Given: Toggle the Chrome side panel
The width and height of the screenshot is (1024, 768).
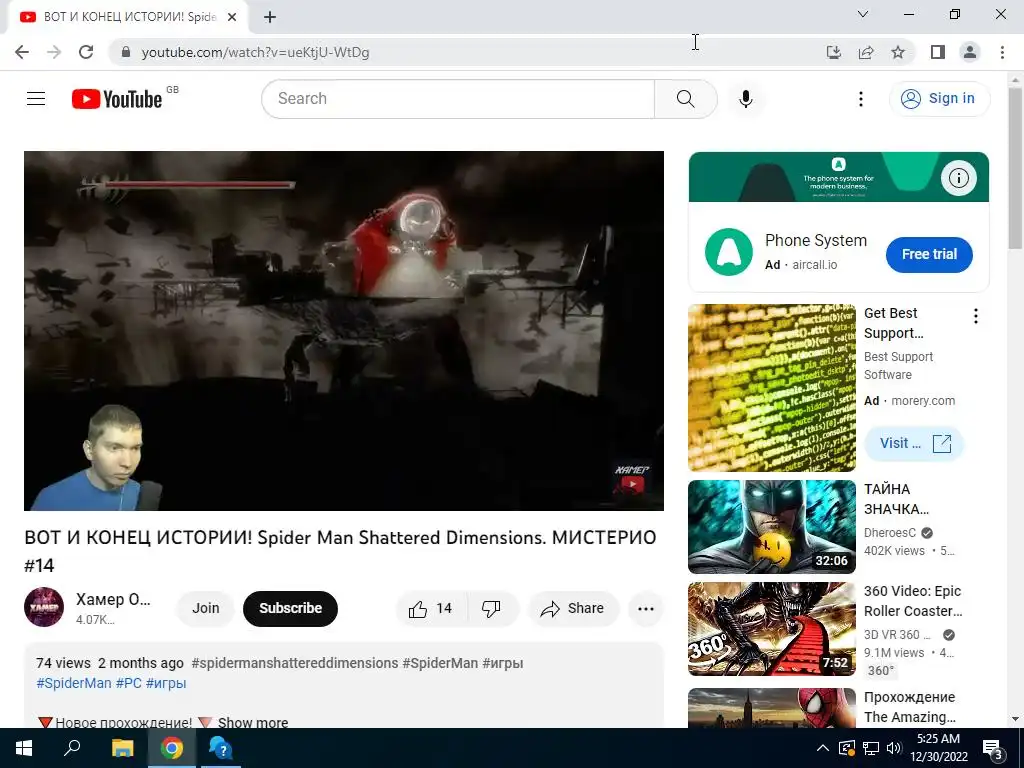Looking at the screenshot, I should tap(938, 52).
